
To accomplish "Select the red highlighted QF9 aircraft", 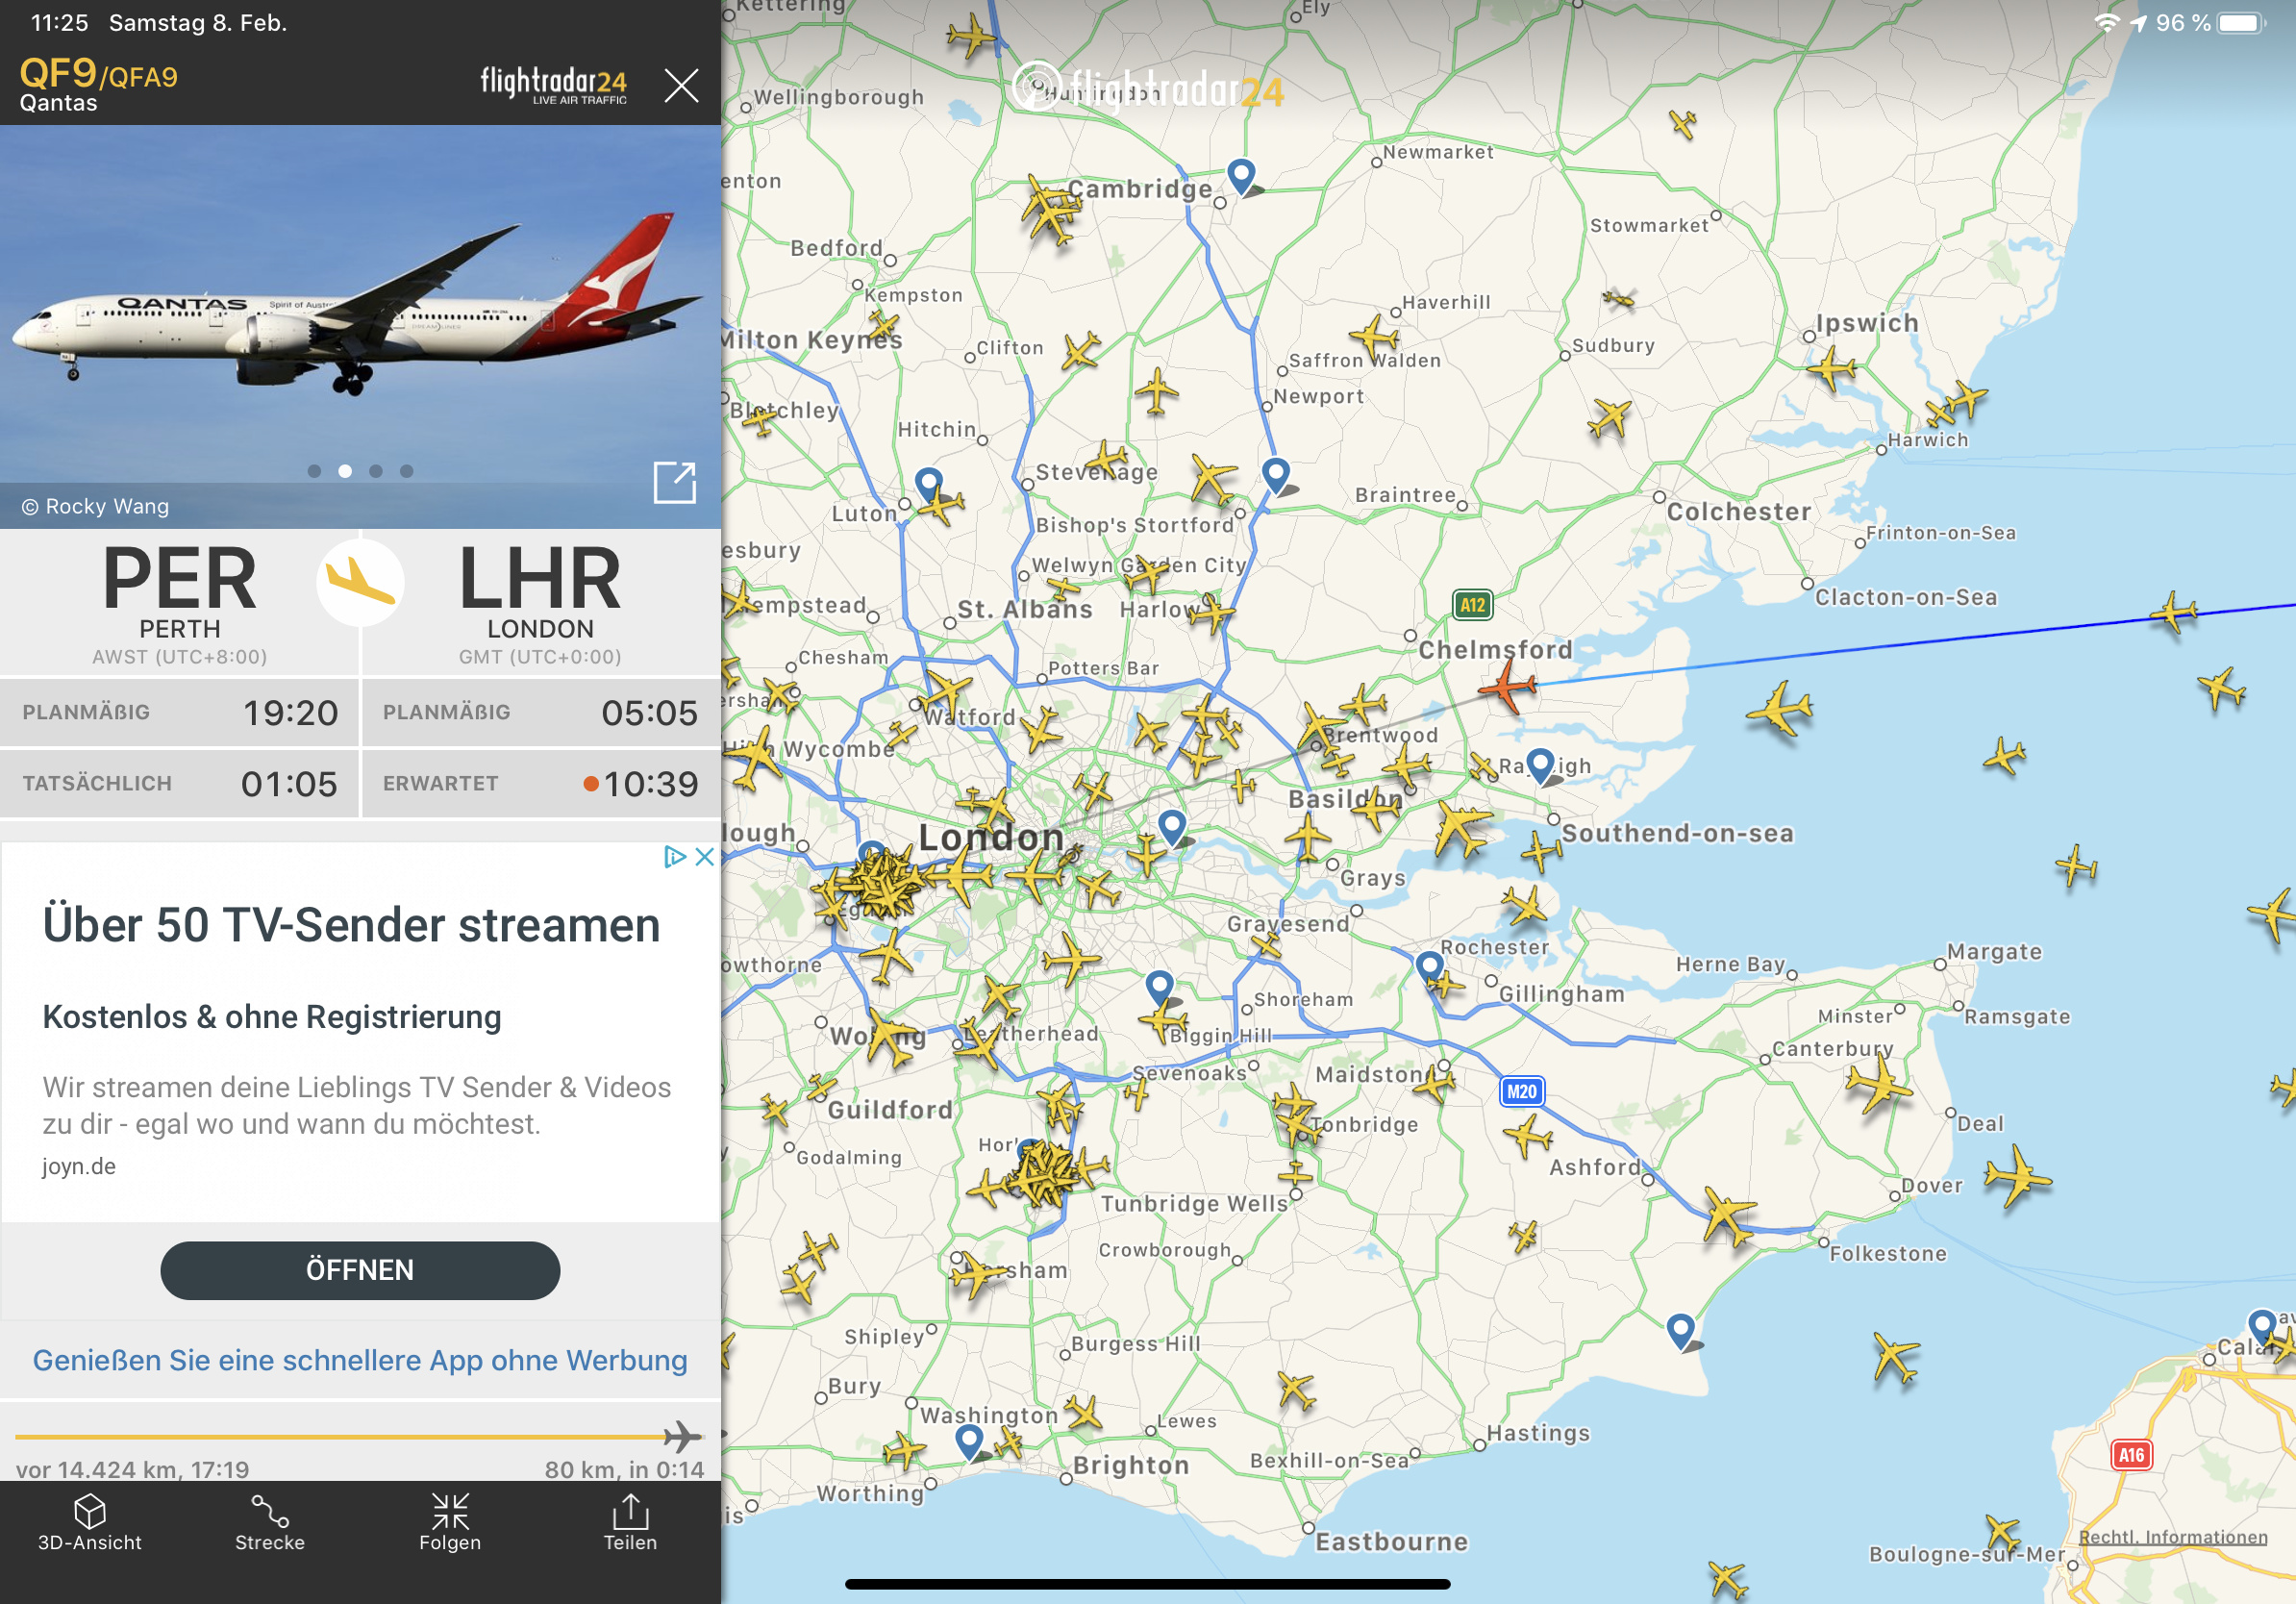I will (x=1507, y=687).
